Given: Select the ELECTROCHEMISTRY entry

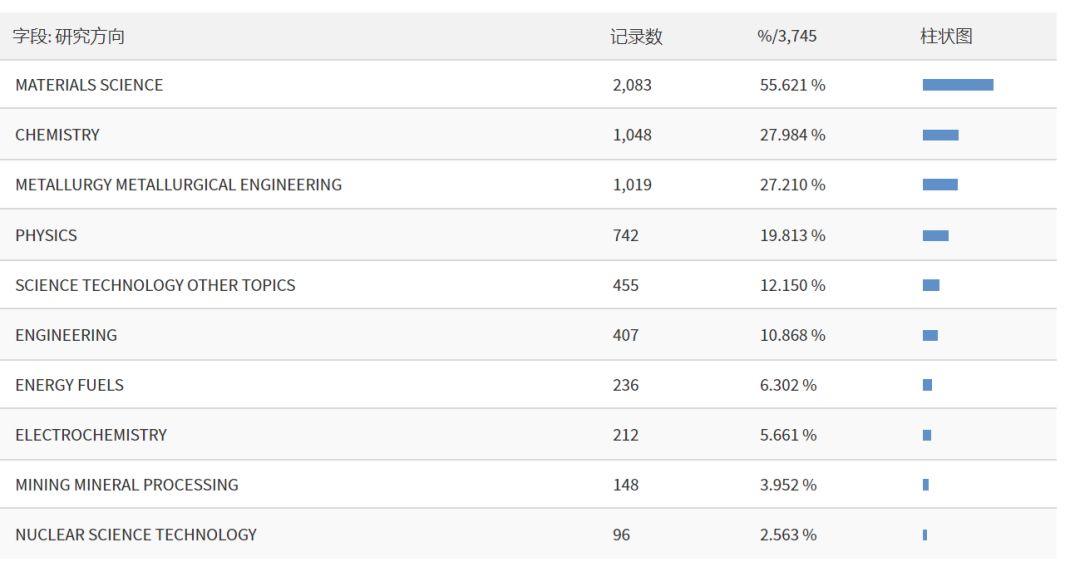Looking at the screenshot, I should [x=91, y=435].
